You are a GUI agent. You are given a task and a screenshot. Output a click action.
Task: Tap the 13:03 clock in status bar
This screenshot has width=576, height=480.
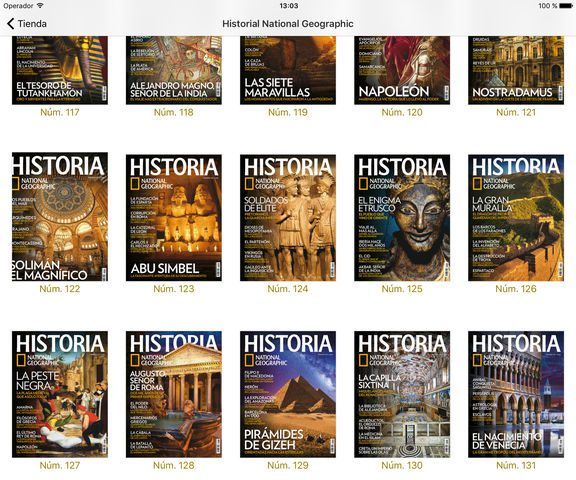289,6
